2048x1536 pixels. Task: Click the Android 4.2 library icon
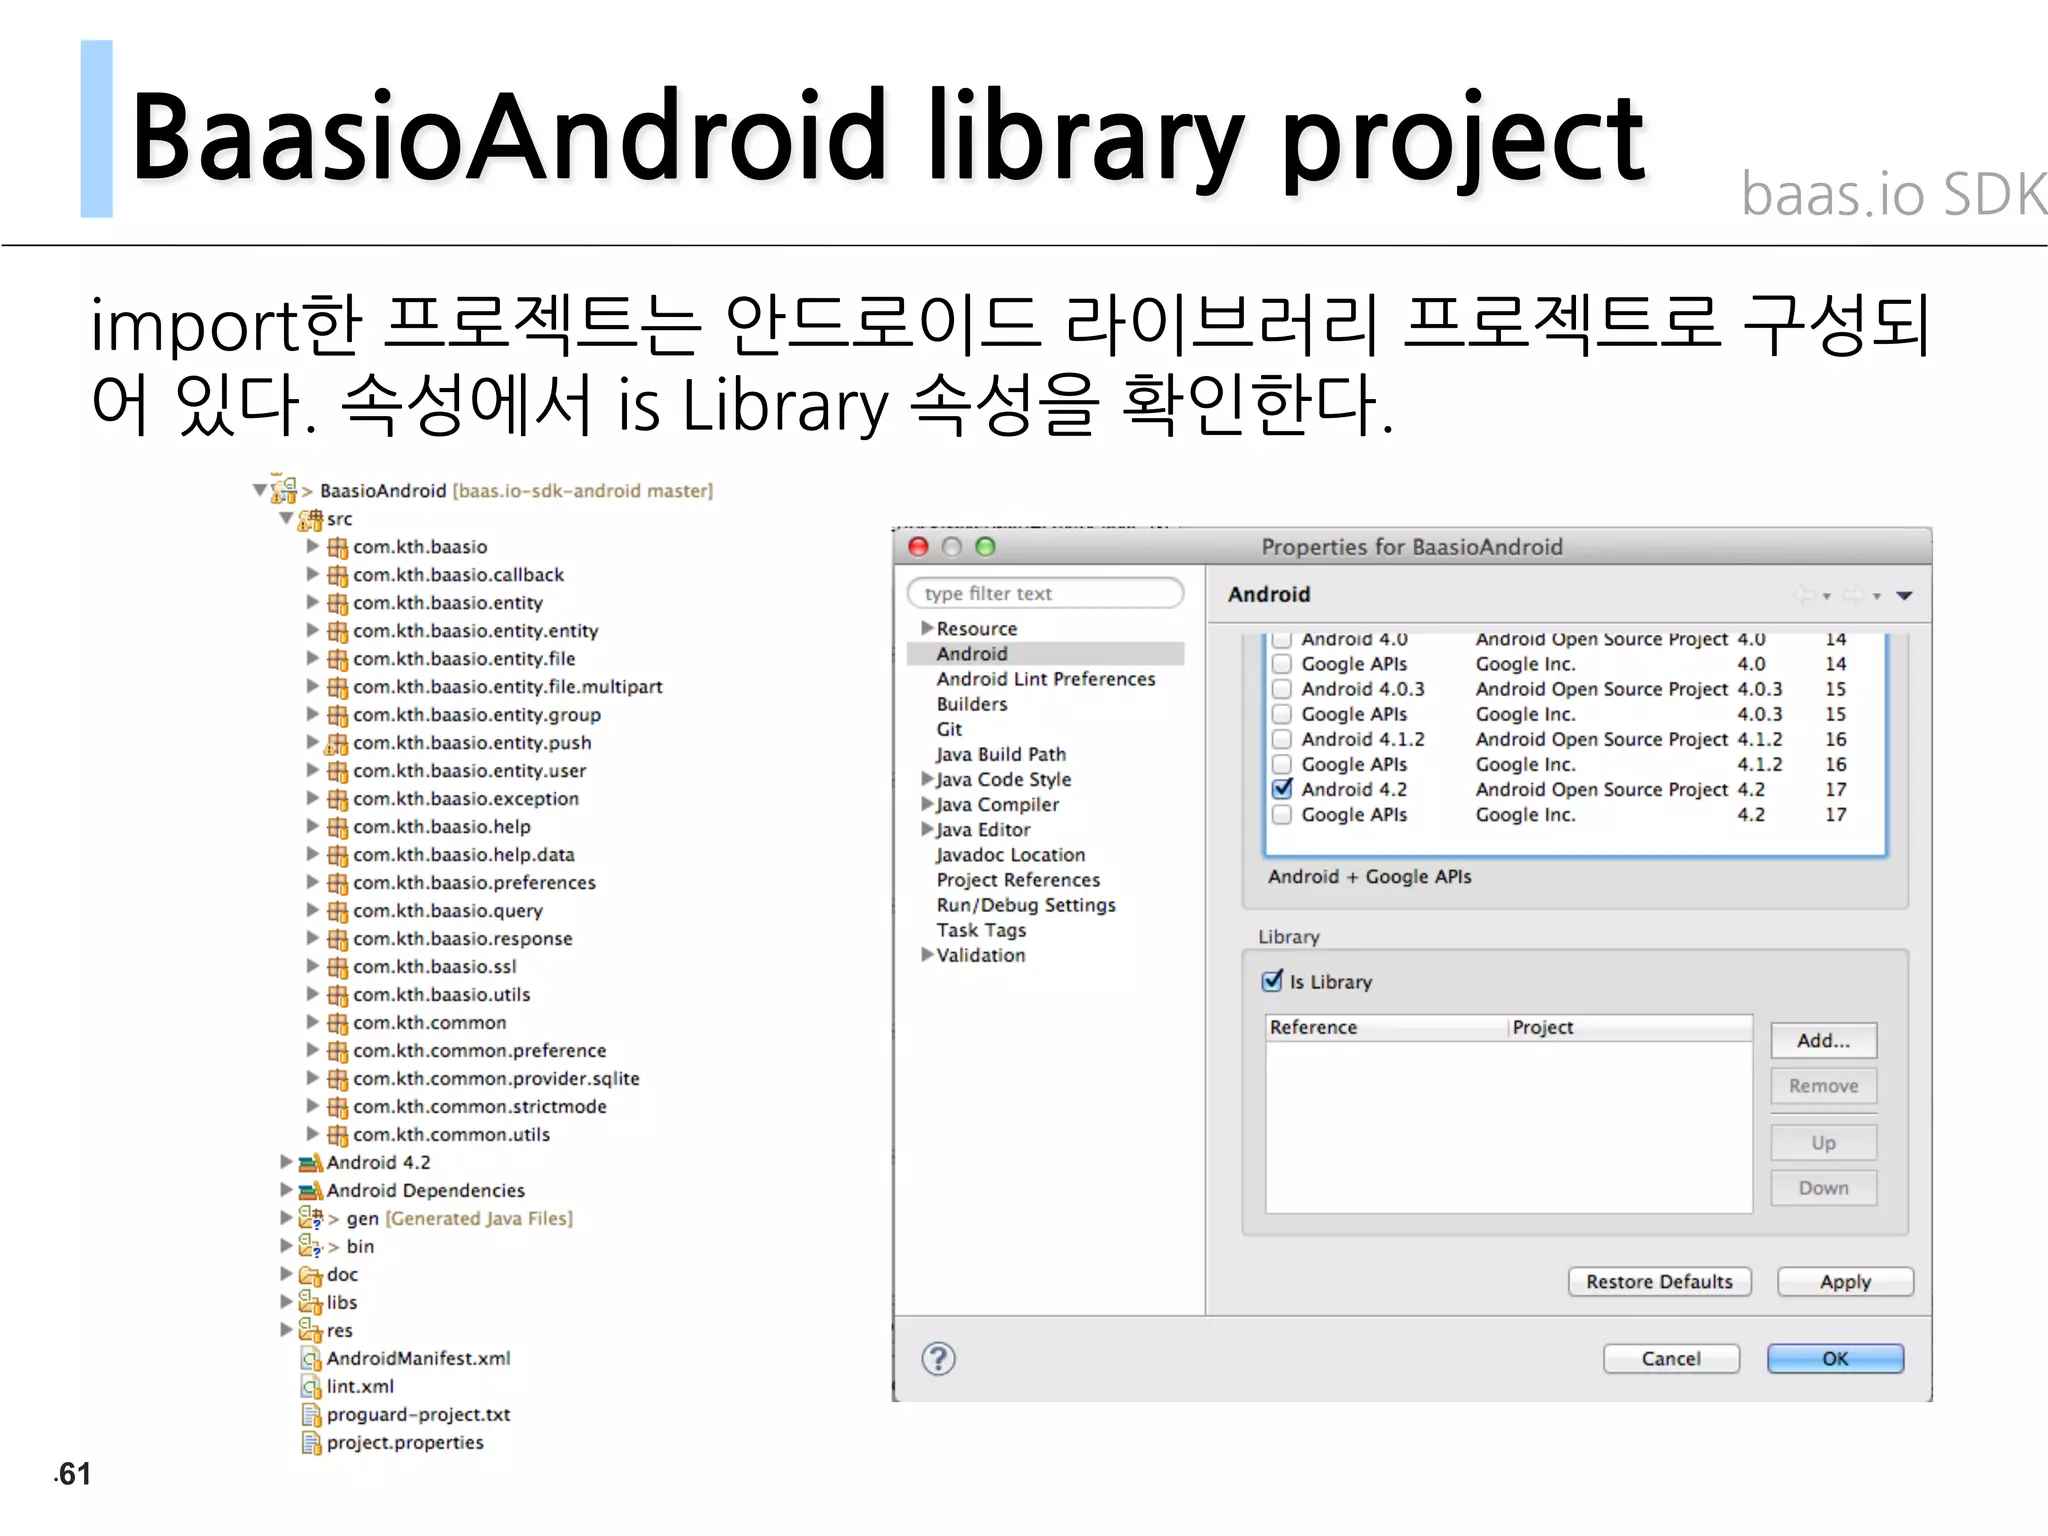311,1162
